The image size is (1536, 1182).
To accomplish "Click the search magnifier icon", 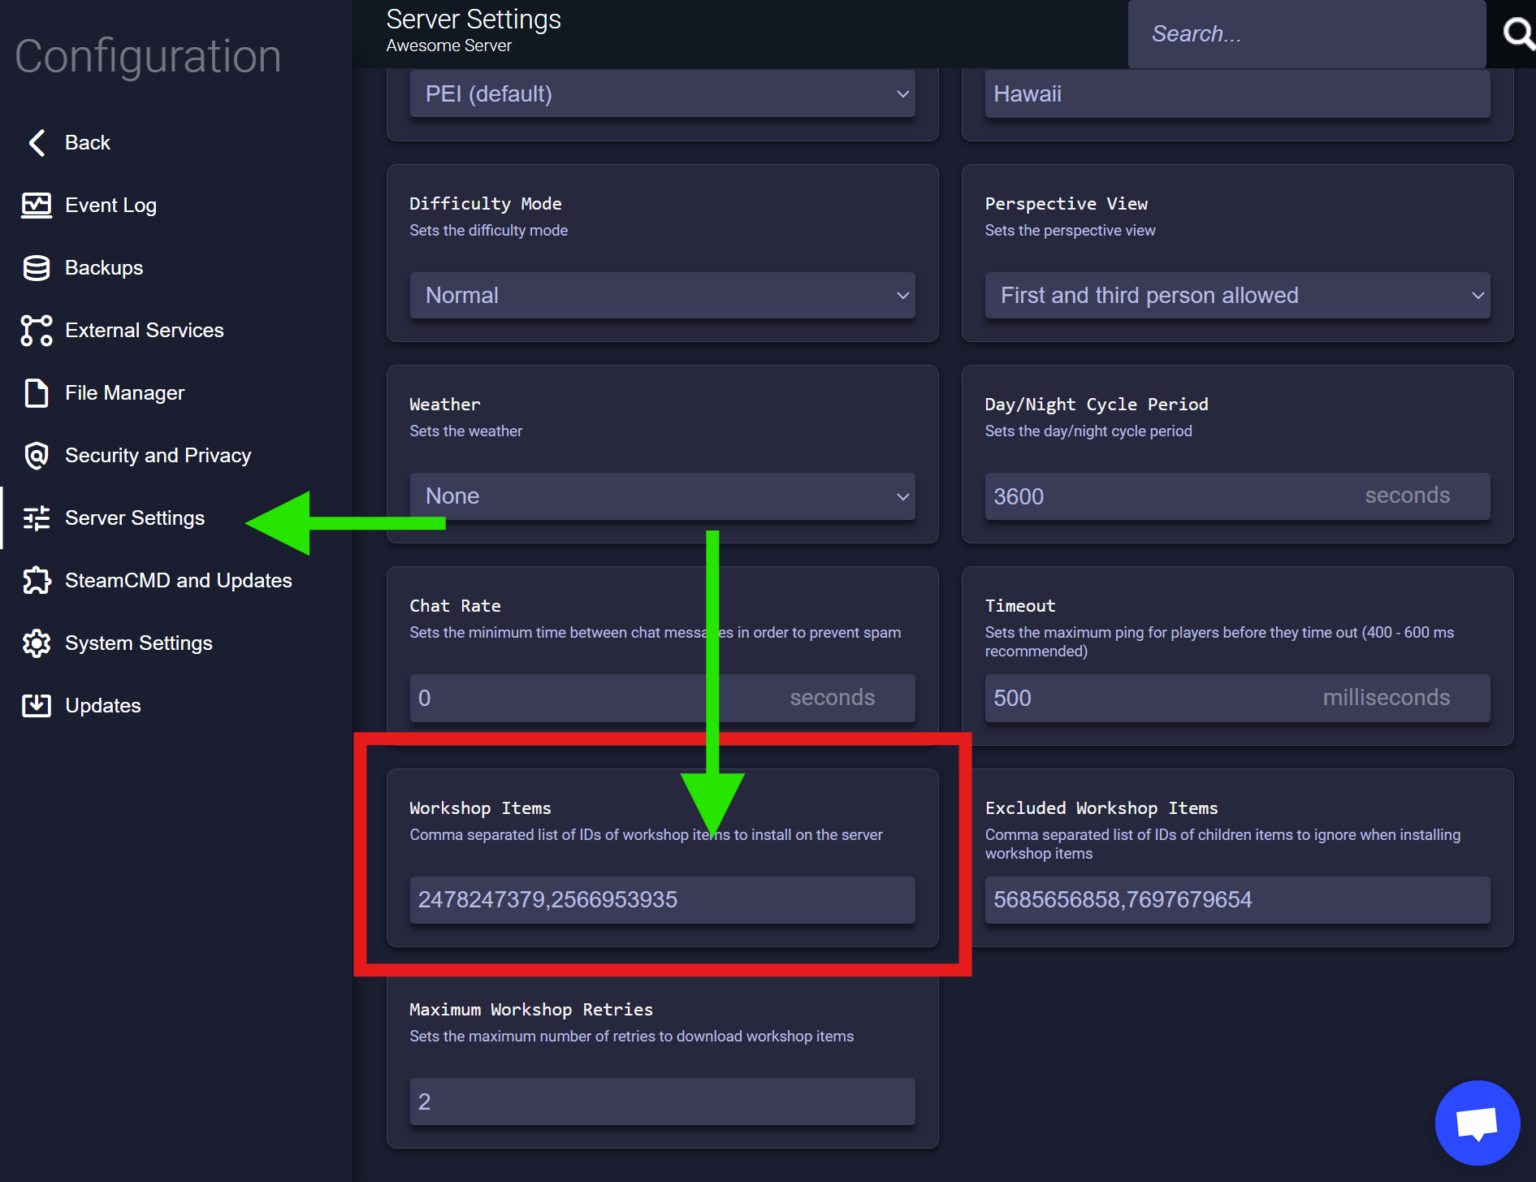I will (1516, 33).
